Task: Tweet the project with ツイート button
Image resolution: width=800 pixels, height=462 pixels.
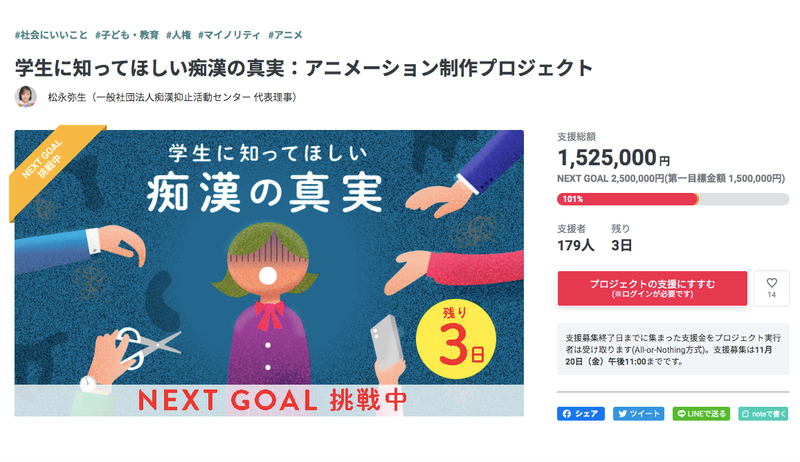Action: tap(639, 414)
